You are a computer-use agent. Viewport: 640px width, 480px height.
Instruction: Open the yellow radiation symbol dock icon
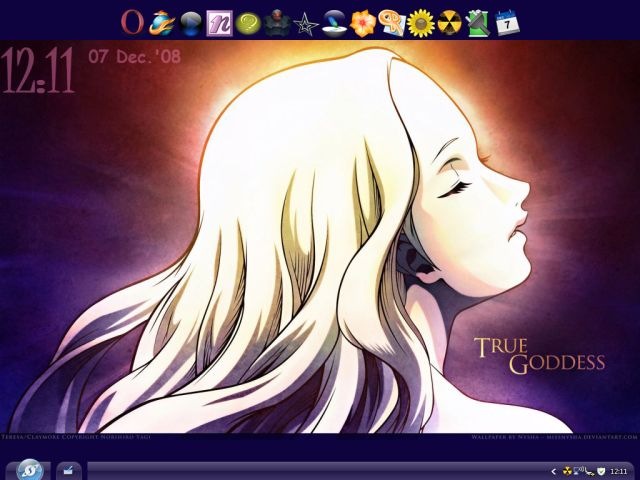tap(449, 24)
